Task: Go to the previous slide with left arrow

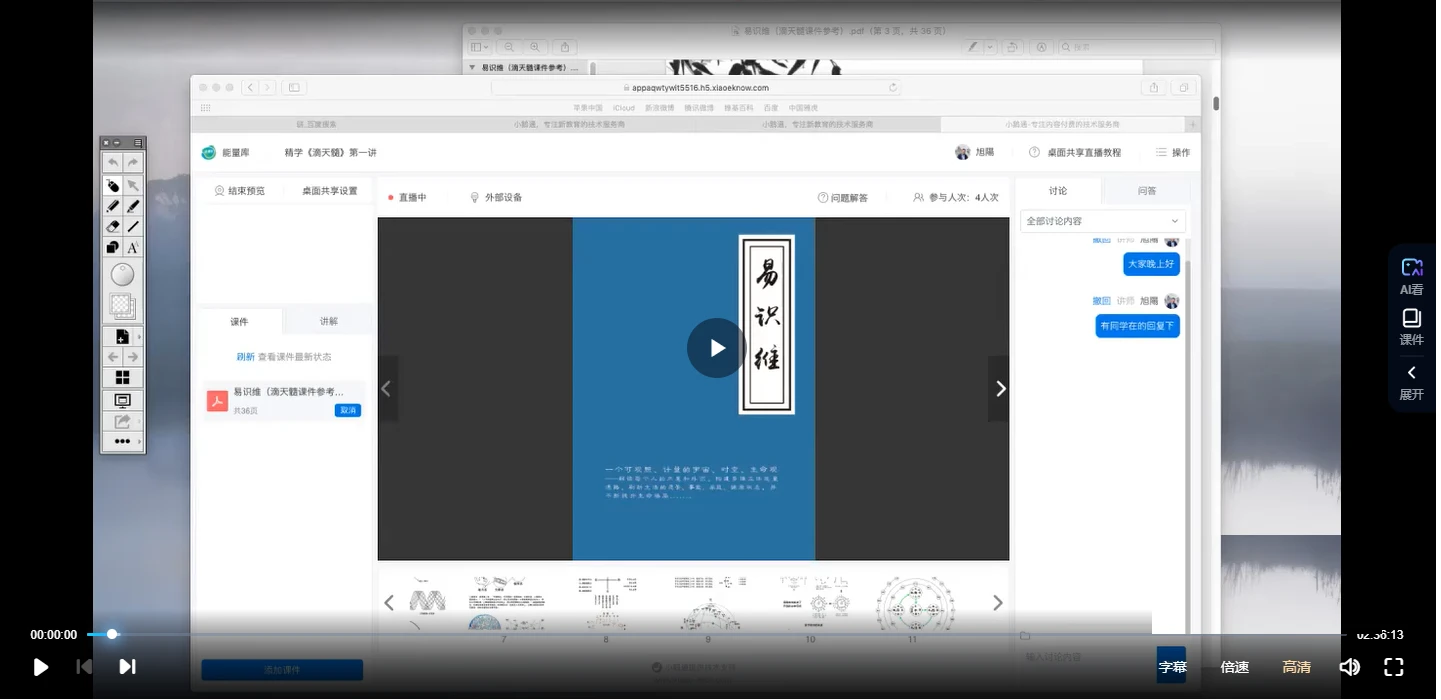Action: 387,389
